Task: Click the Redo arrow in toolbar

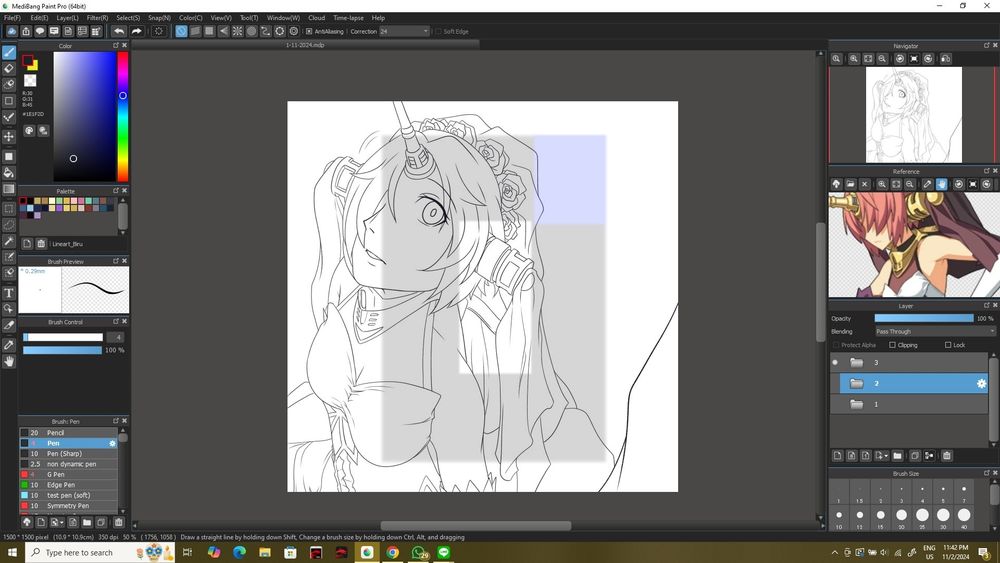Action: (136, 31)
